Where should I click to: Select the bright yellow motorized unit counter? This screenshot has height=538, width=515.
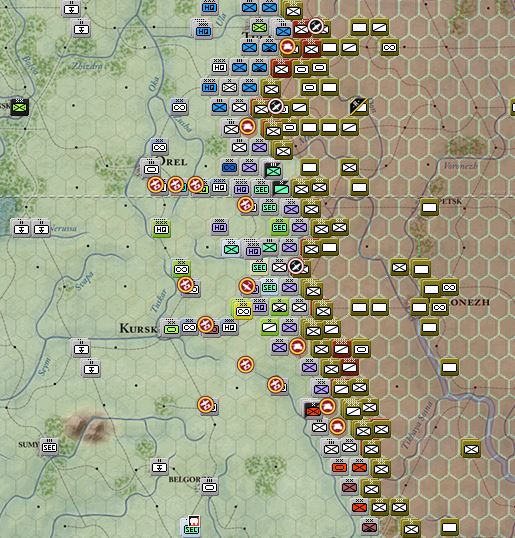pos(243,312)
